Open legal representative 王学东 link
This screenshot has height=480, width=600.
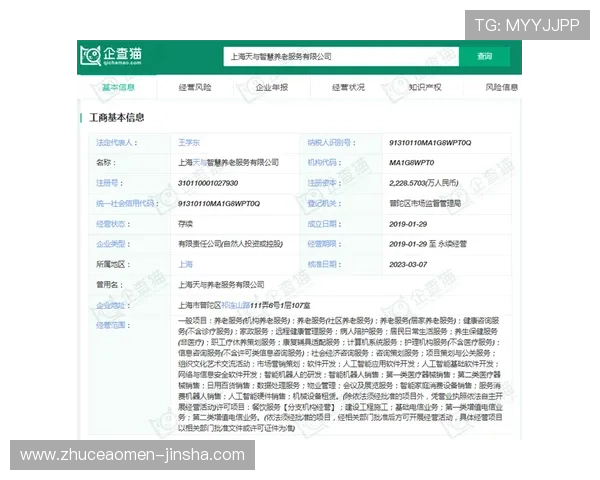189,143
